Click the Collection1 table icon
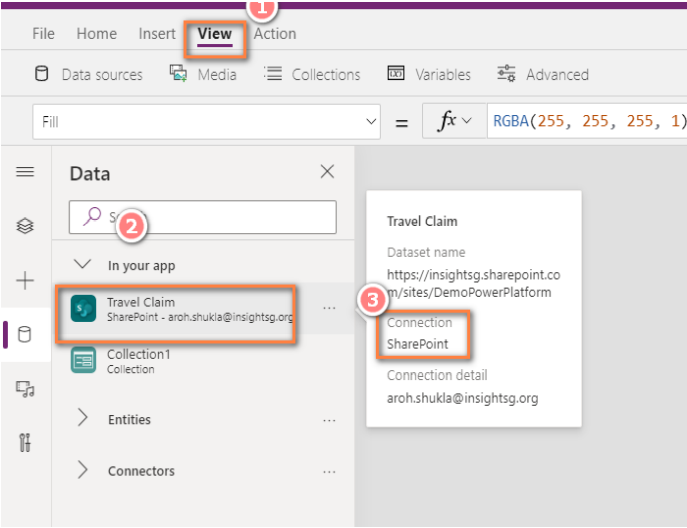This screenshot has height=528, width=687. click(x=83, y=360)
